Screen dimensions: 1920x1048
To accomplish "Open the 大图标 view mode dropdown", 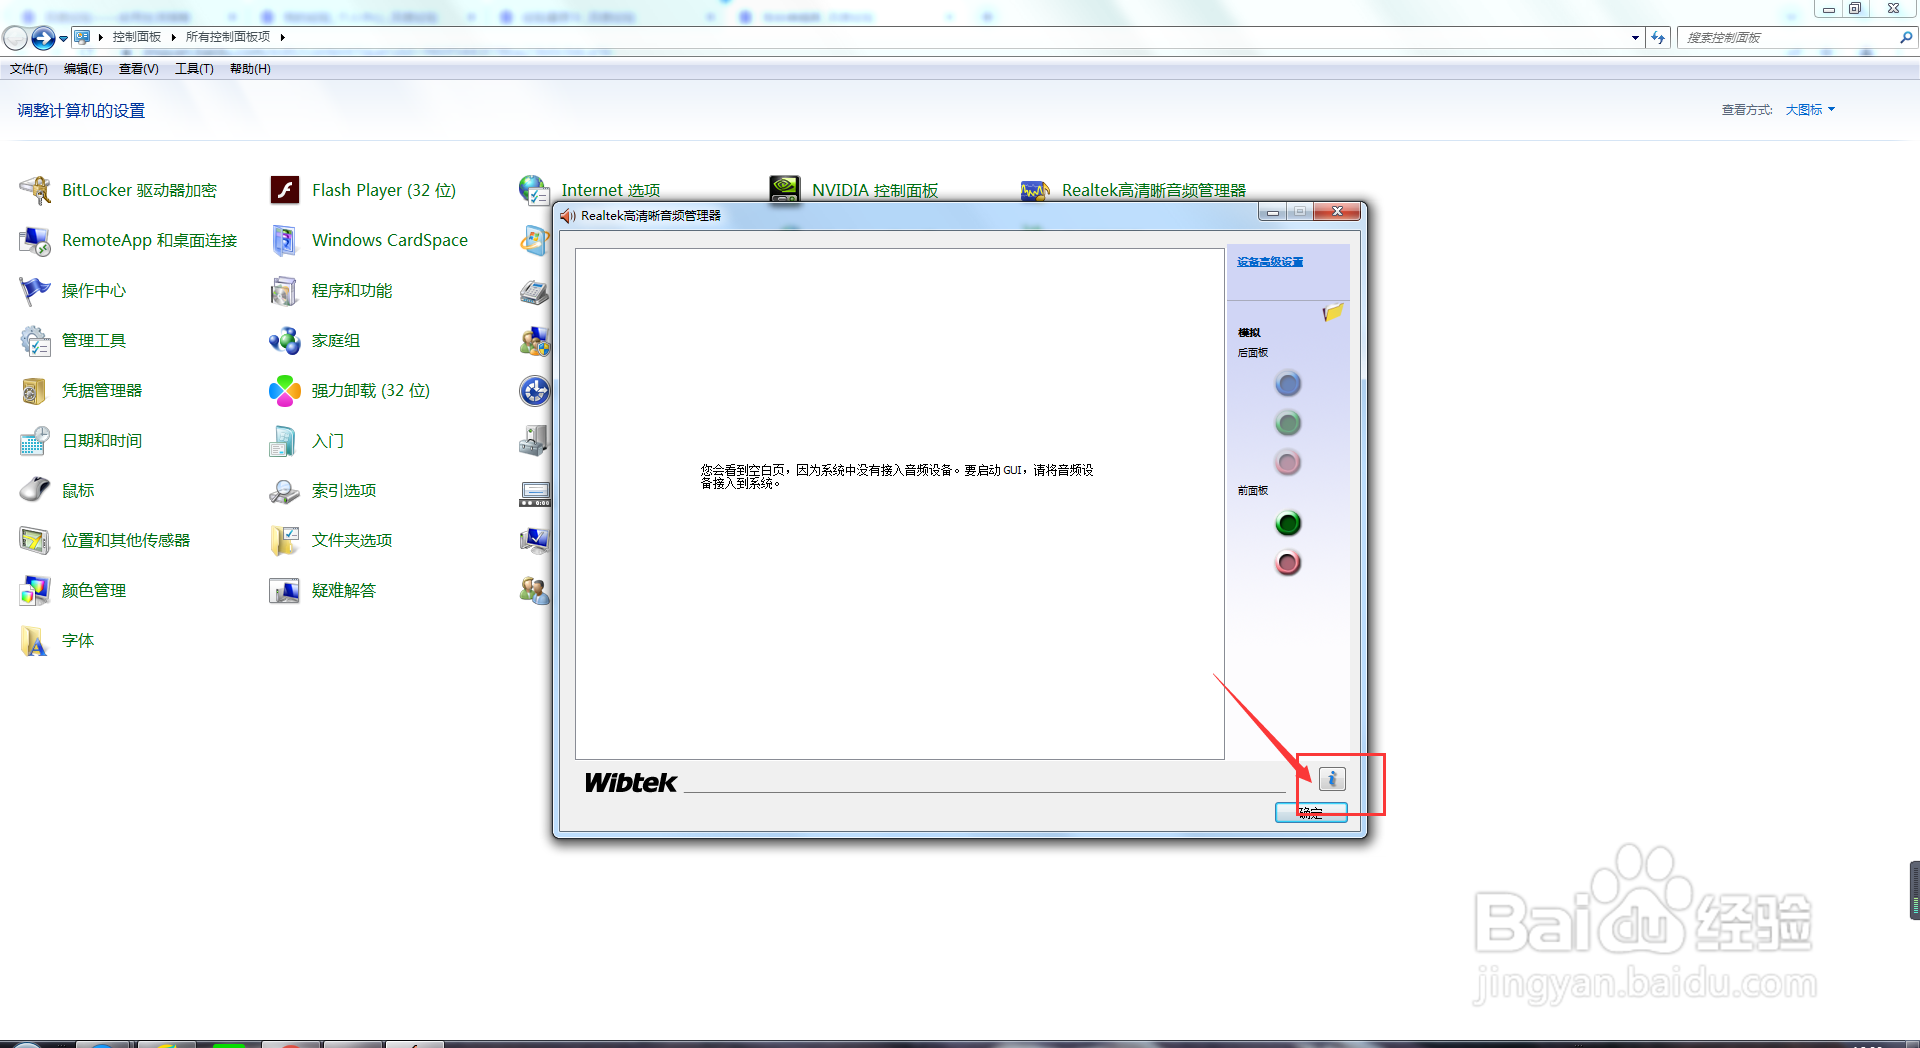I will tap(1810, 110).
